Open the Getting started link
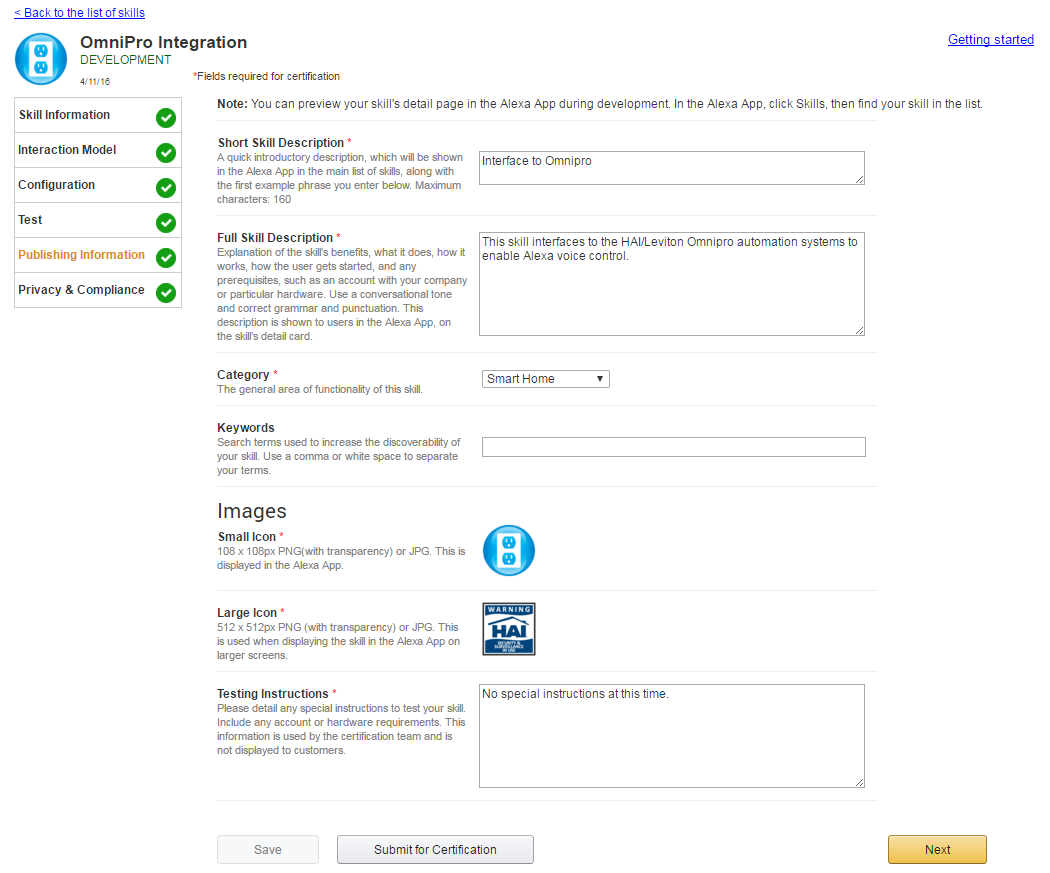The width and height of the screenshot is (1050, 873). [990, 40]
